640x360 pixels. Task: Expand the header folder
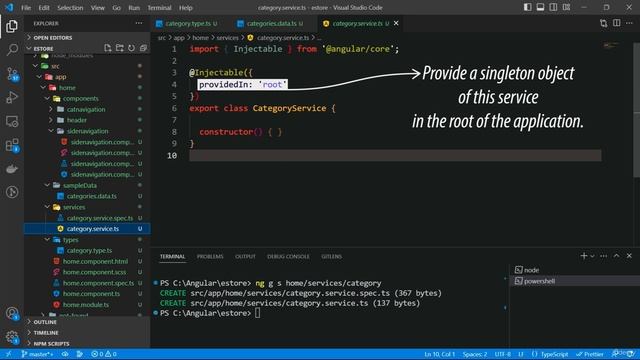[x=76, y=120]
